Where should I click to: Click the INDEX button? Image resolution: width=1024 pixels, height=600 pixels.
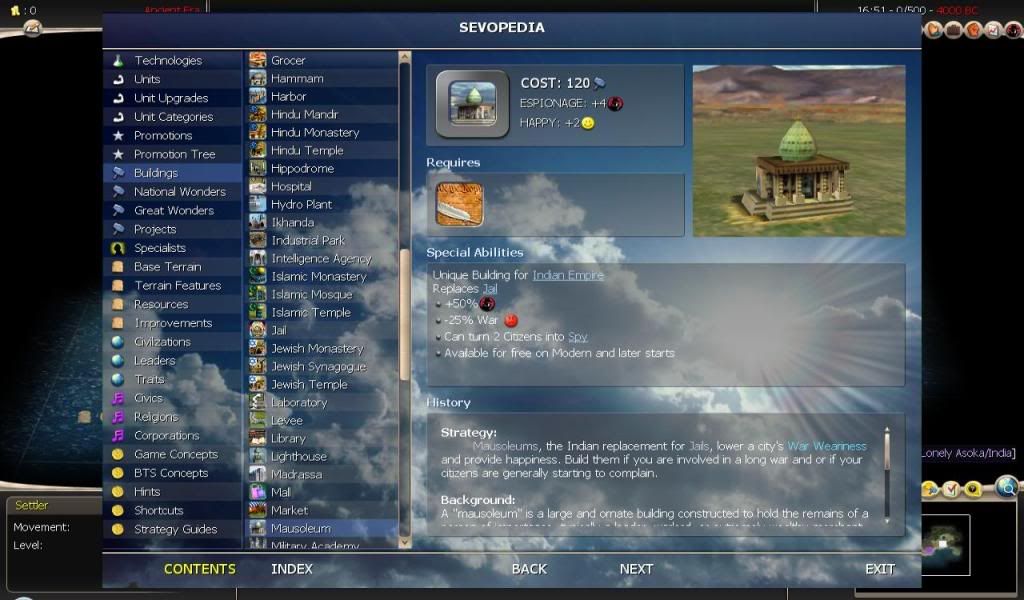[x=292, y=569]
